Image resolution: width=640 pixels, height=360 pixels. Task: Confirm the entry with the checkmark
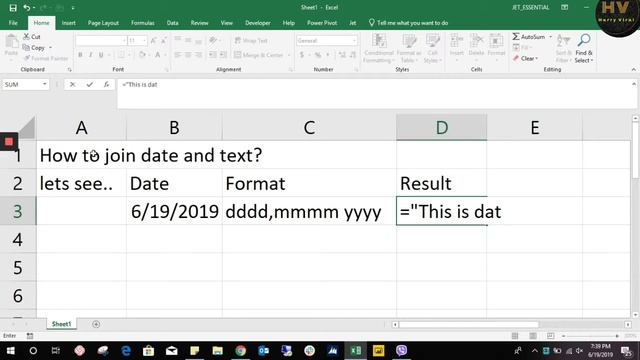point(89,84)
